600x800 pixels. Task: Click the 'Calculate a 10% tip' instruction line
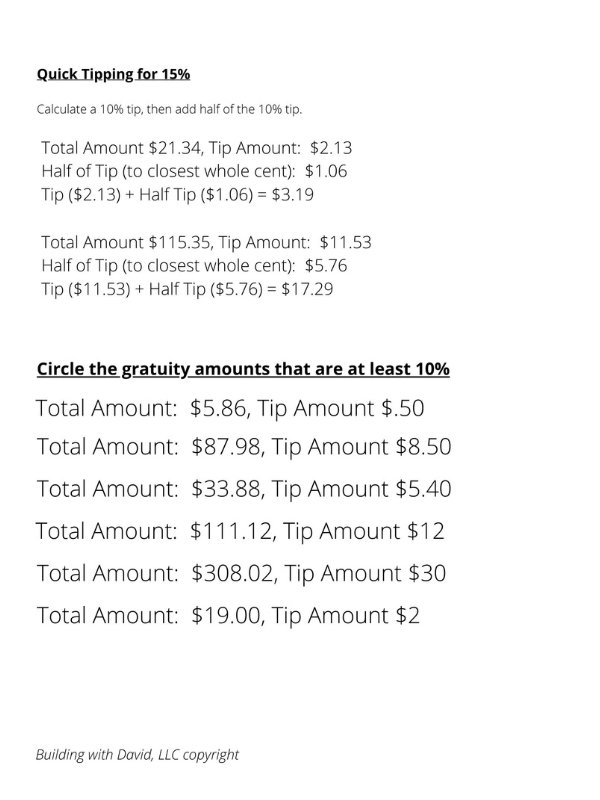coord(169,110)
